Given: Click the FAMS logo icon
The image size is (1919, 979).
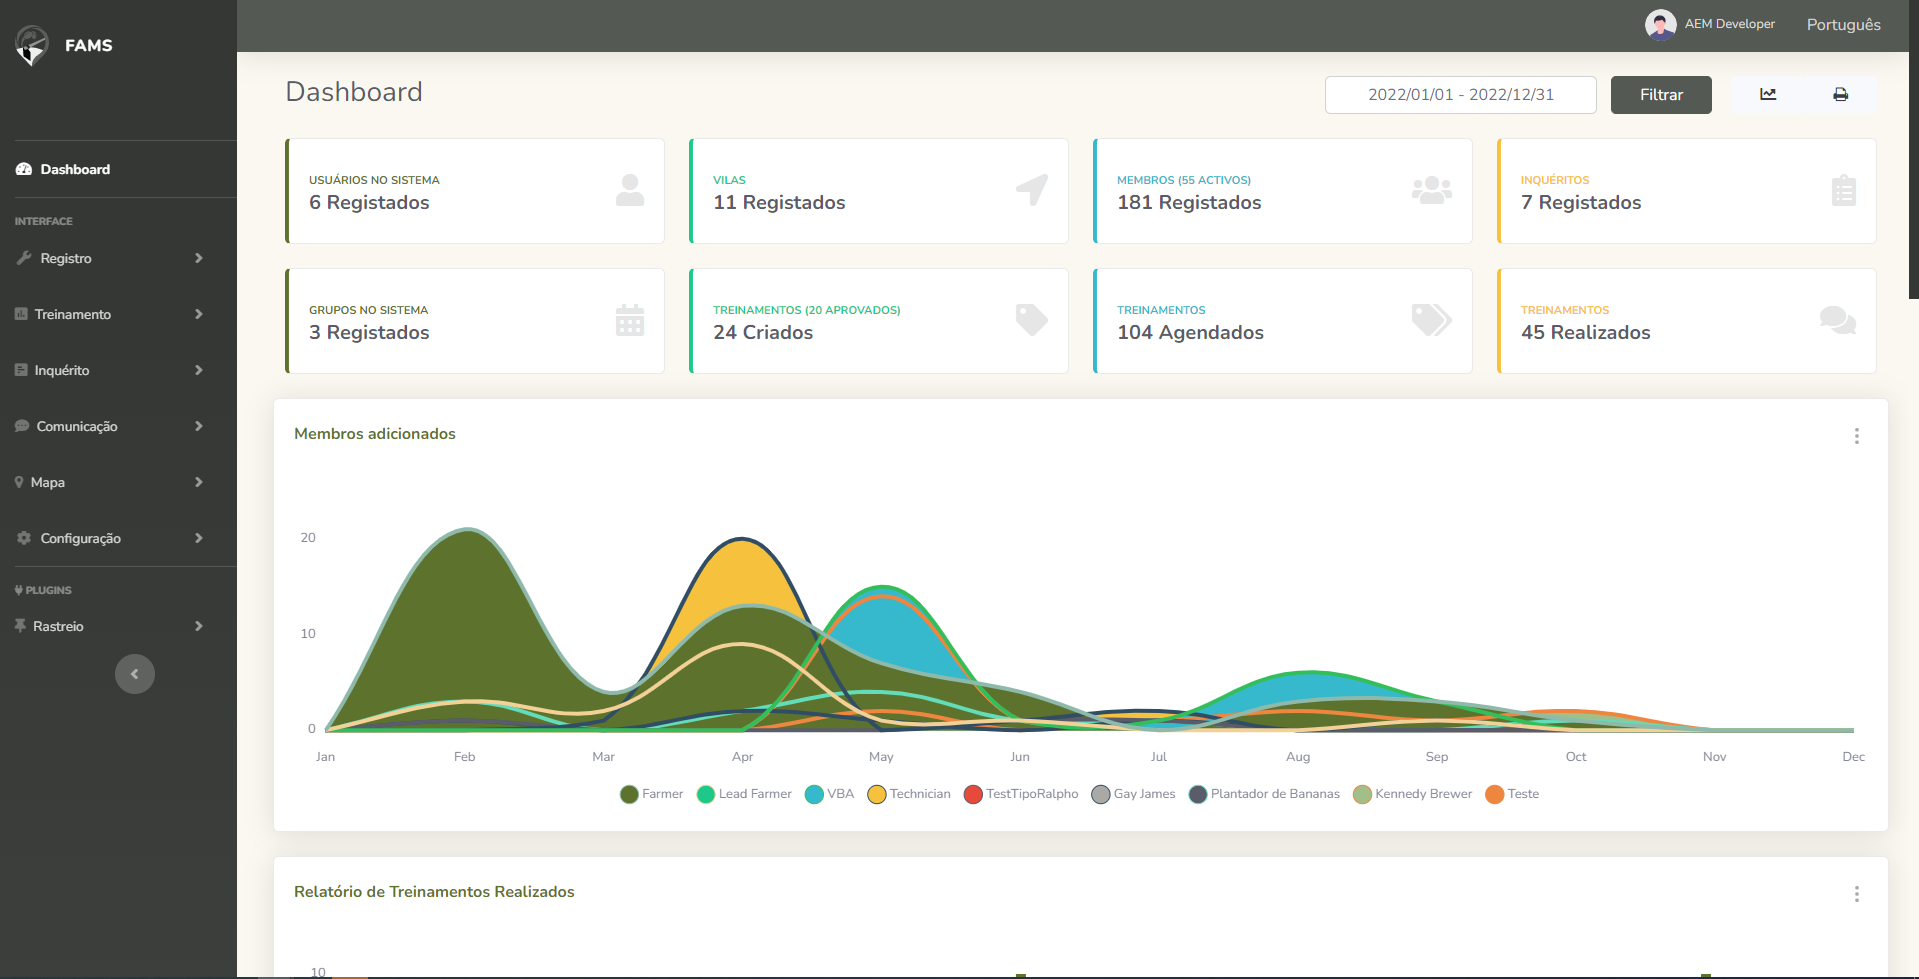Looking at the screenshot, I should (32, 45).
